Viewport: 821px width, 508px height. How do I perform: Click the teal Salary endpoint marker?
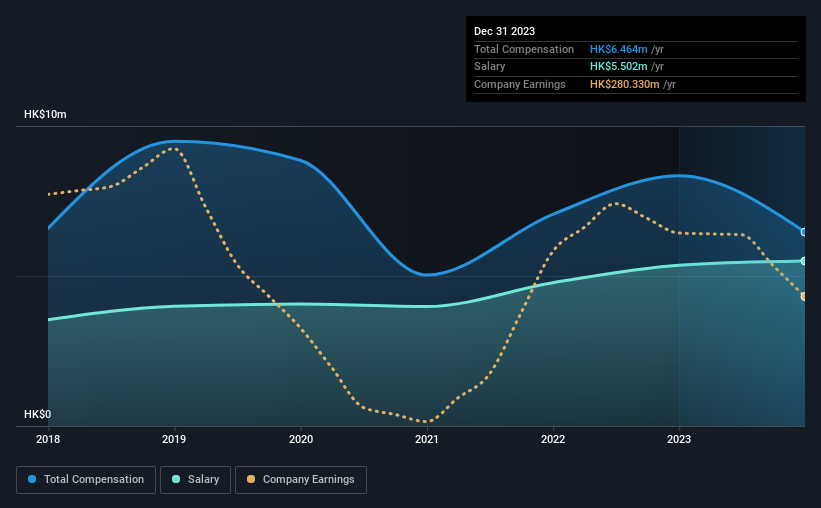tap(804, 261)
